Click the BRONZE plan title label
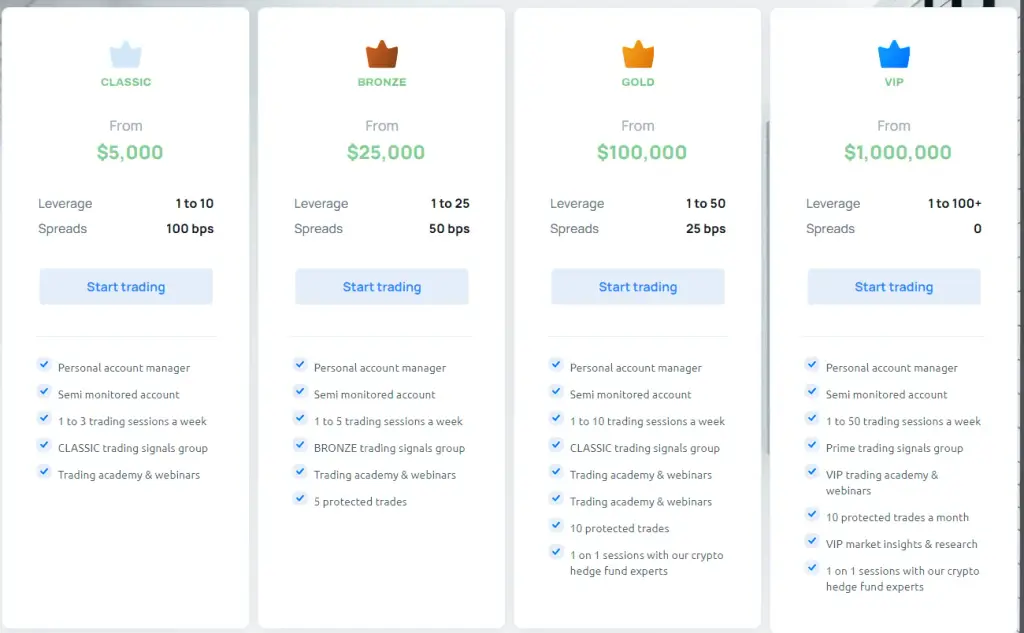The width and height of the screenshot is (1024, 633). [382, 82]
